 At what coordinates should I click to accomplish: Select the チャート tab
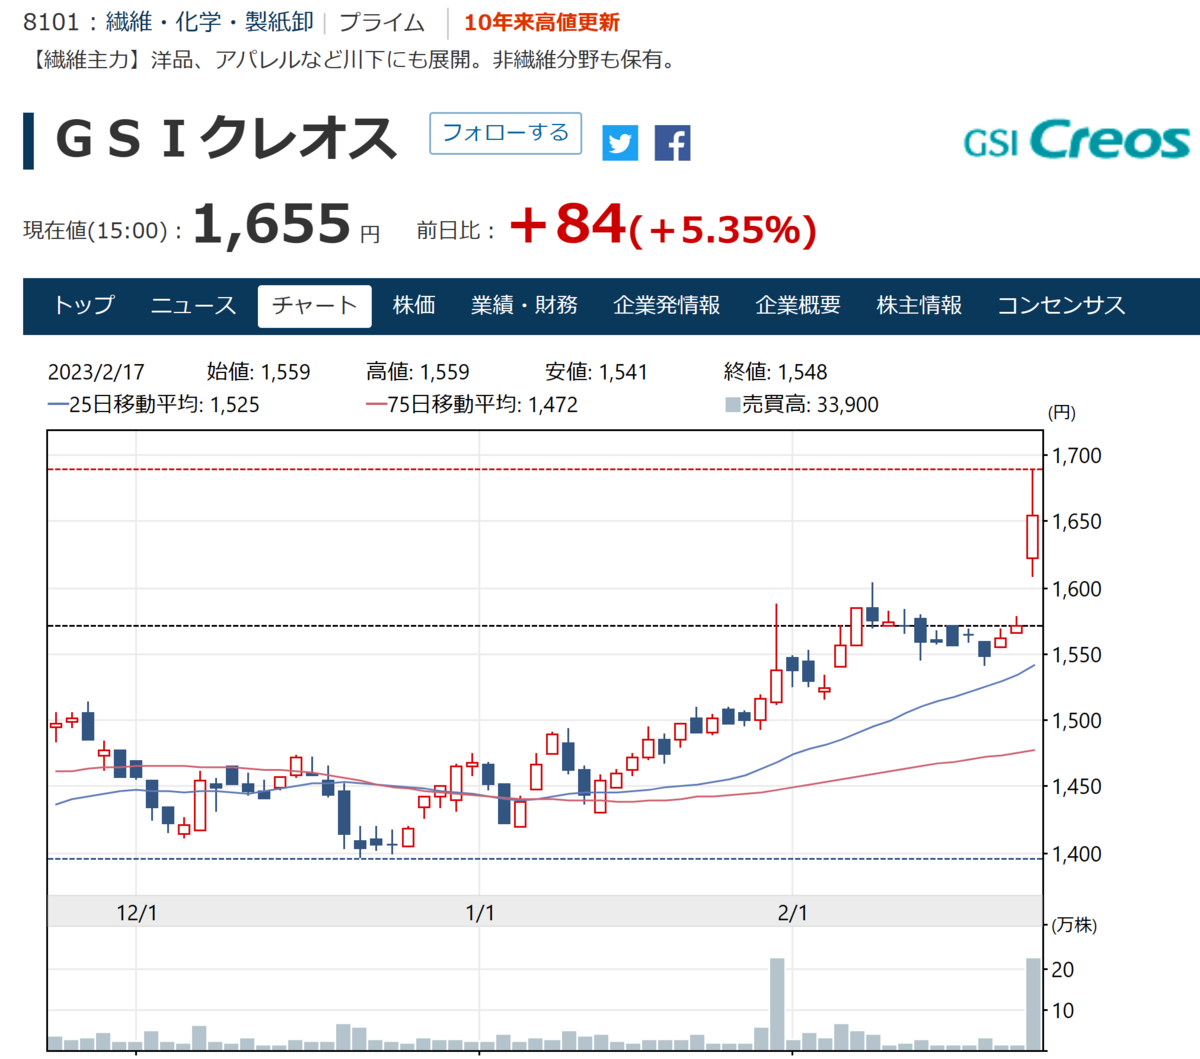[x=314, y=305]
